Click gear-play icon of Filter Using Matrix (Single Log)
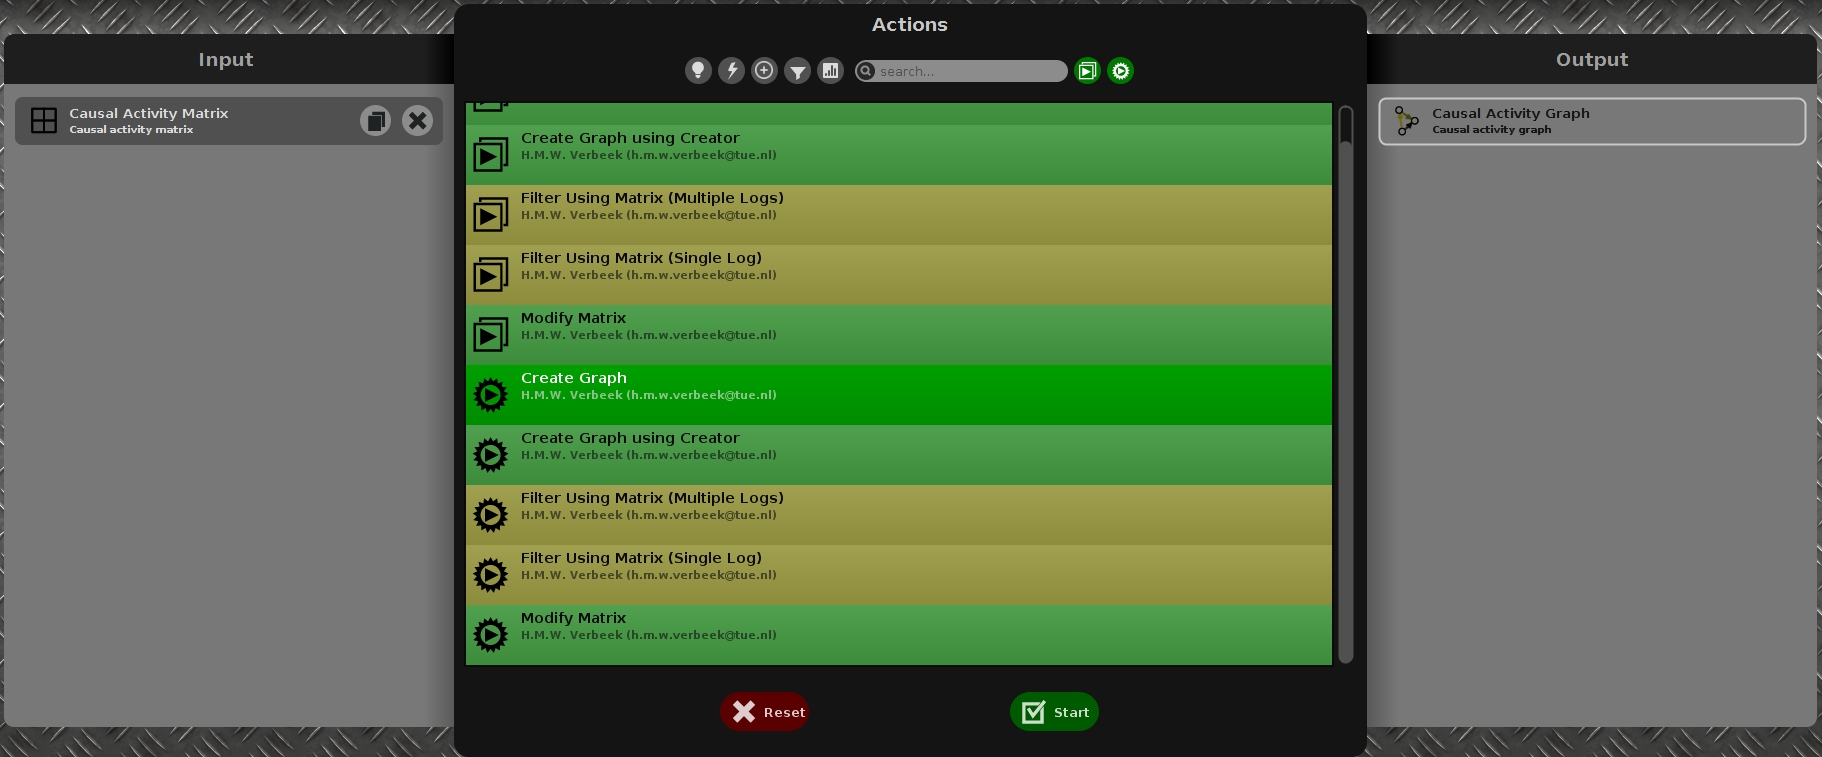Viewport: 1822px width, 757px height. point(490,575)
